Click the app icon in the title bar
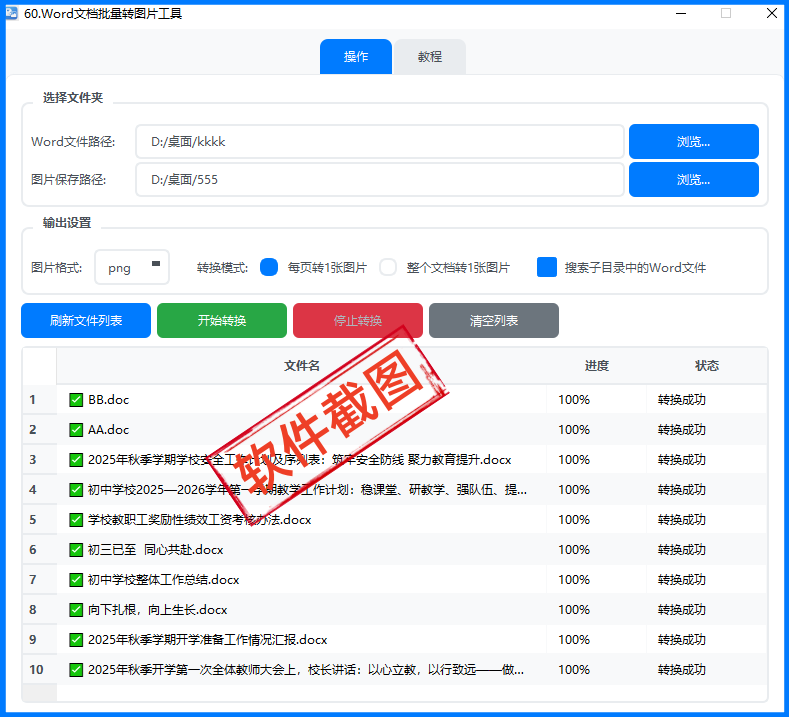 pos(12,14)
